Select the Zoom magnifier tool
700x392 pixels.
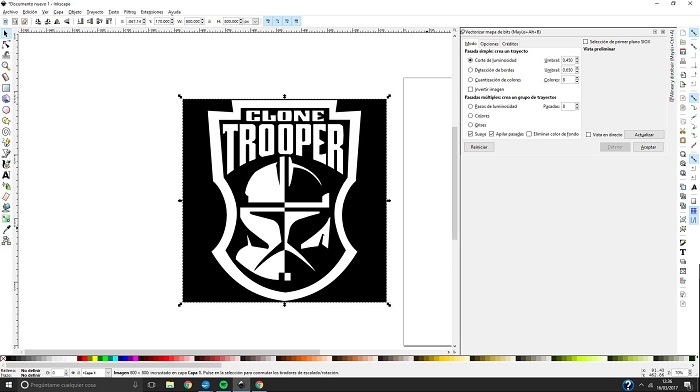click(x=6, y=66)
